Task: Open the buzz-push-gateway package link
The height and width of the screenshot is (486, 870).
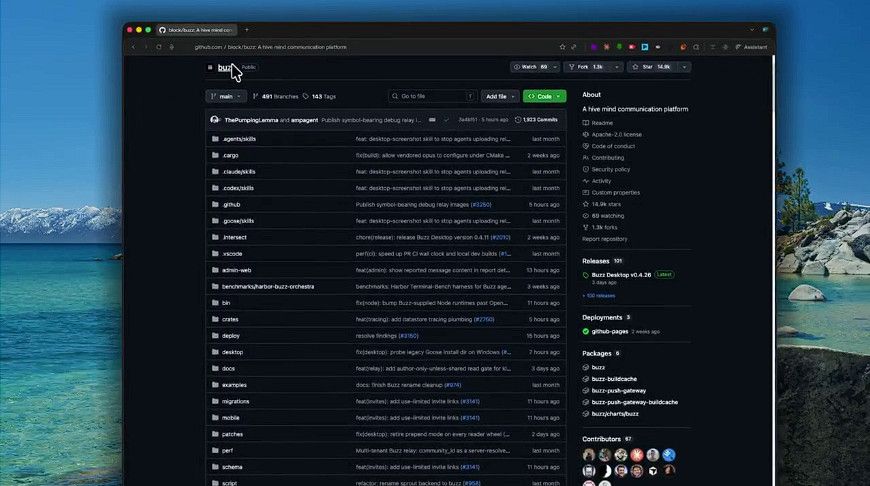Action: tap(619, 391)
